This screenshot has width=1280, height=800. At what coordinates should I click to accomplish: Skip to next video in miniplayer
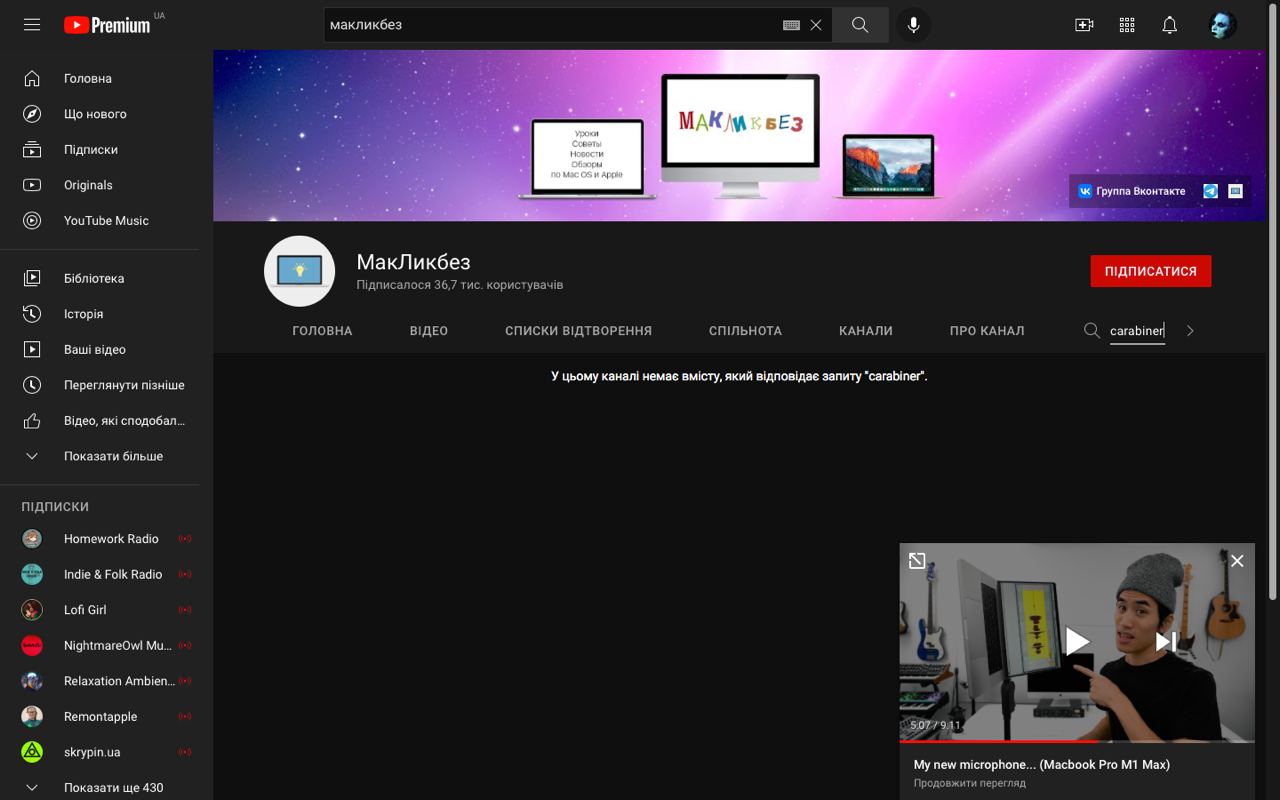(x=1165, y=641)
